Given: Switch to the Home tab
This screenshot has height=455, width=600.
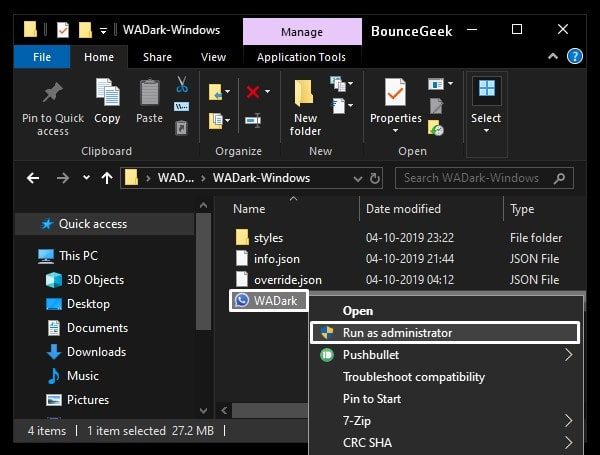Looking at the screenshot, I should coord(99,57).
